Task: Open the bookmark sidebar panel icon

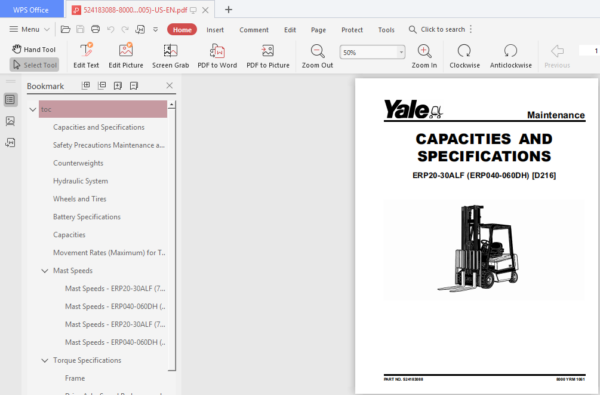Action: tap(10, 100)
